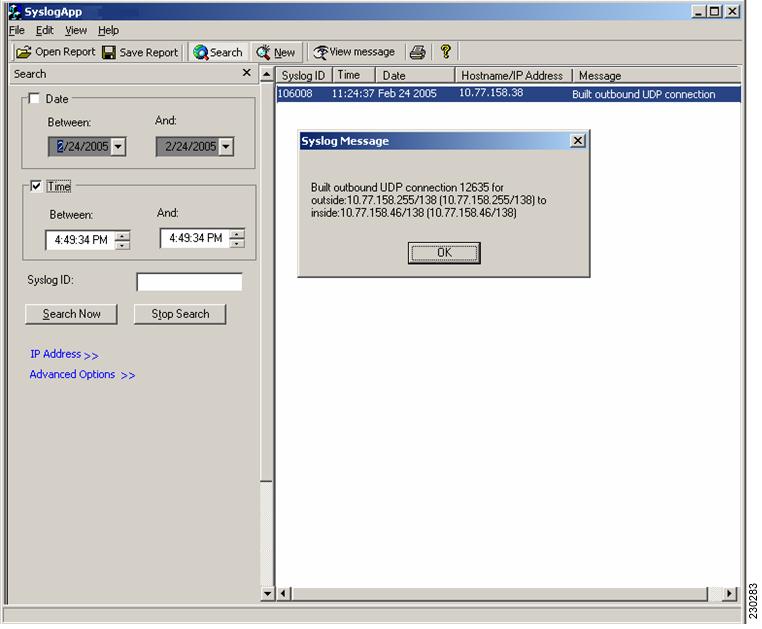
Task: Click the printer icon
Action: [417, 52]
